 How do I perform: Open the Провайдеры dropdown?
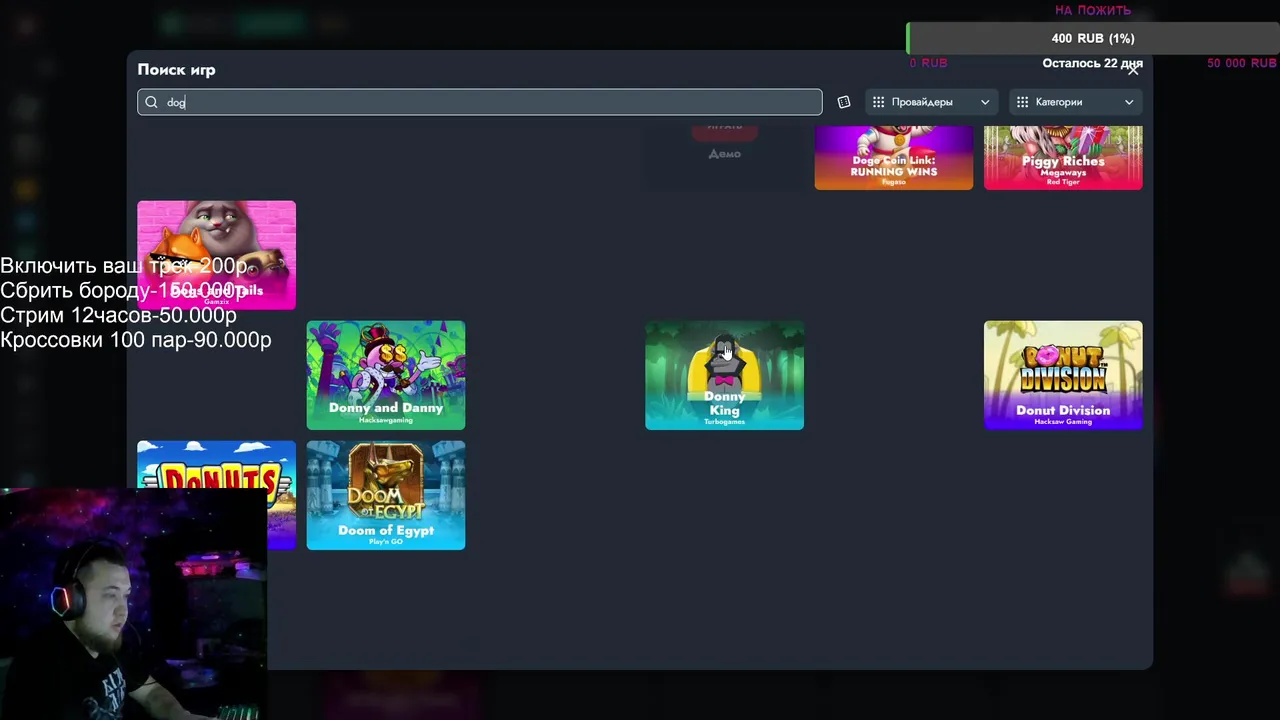[931, 102]
